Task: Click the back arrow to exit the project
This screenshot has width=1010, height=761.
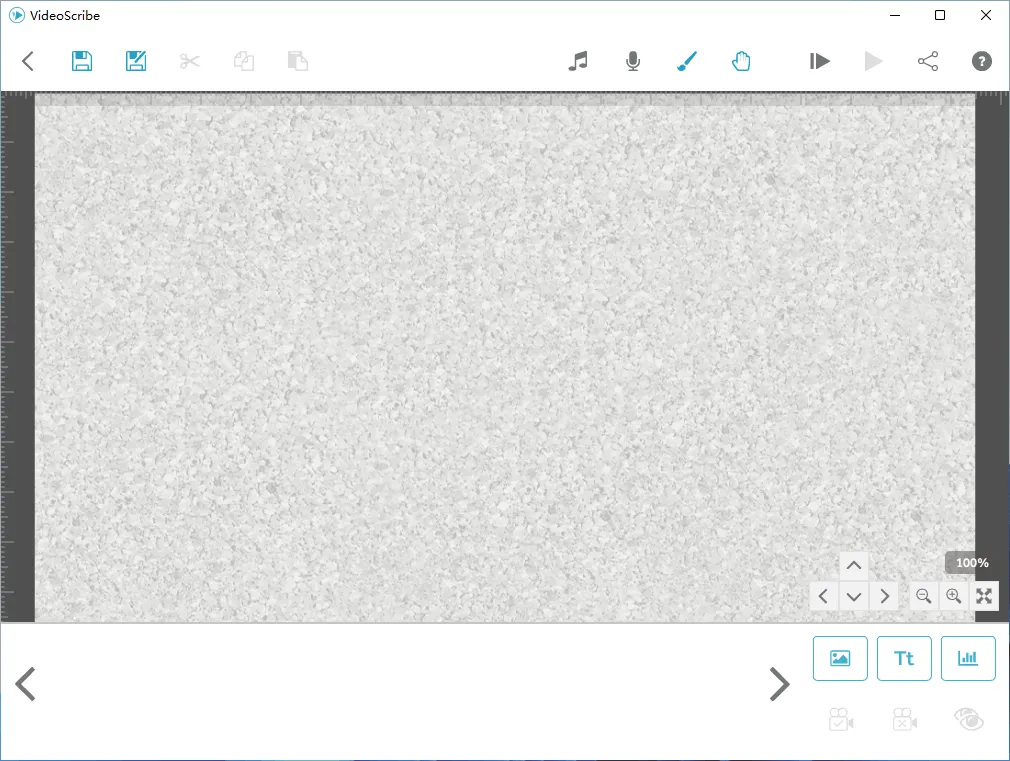Action: 27,61
